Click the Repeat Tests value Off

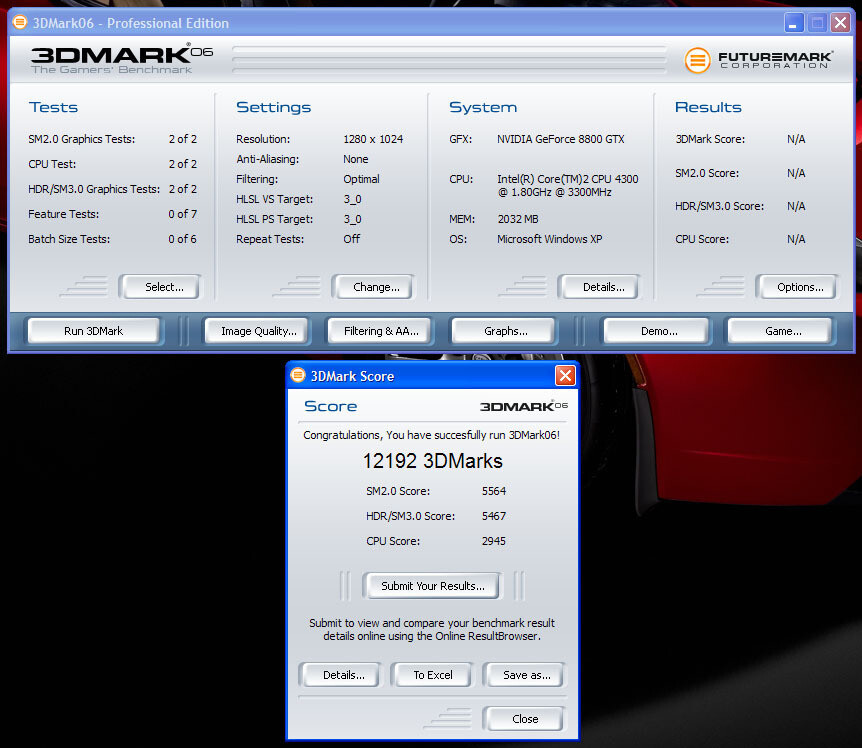coord(352,239)
